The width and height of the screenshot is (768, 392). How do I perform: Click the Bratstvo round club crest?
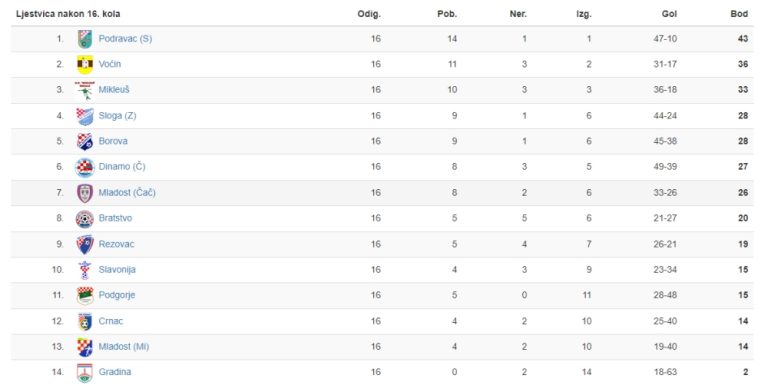pyautogui.click(x=85, y=219)
